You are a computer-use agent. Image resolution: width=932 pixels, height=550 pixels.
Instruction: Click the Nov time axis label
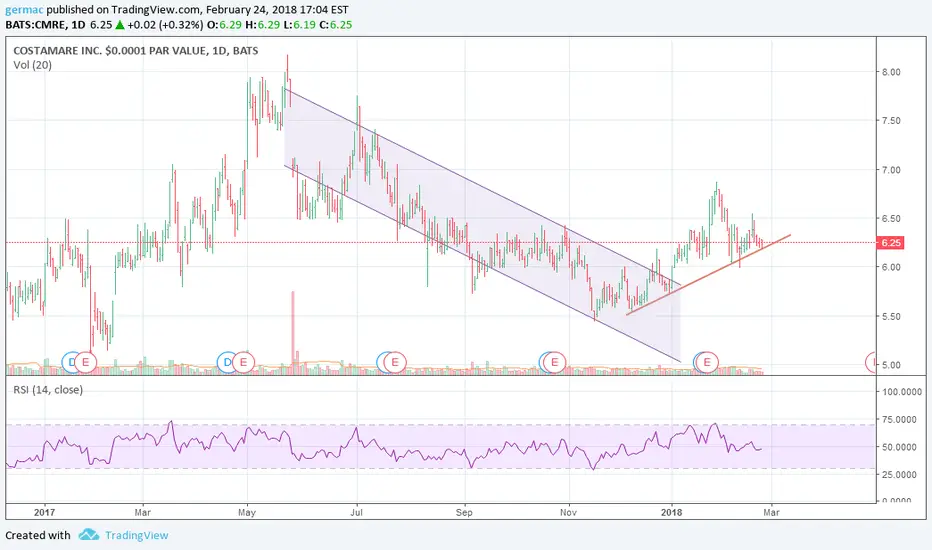tap(569, 512)
